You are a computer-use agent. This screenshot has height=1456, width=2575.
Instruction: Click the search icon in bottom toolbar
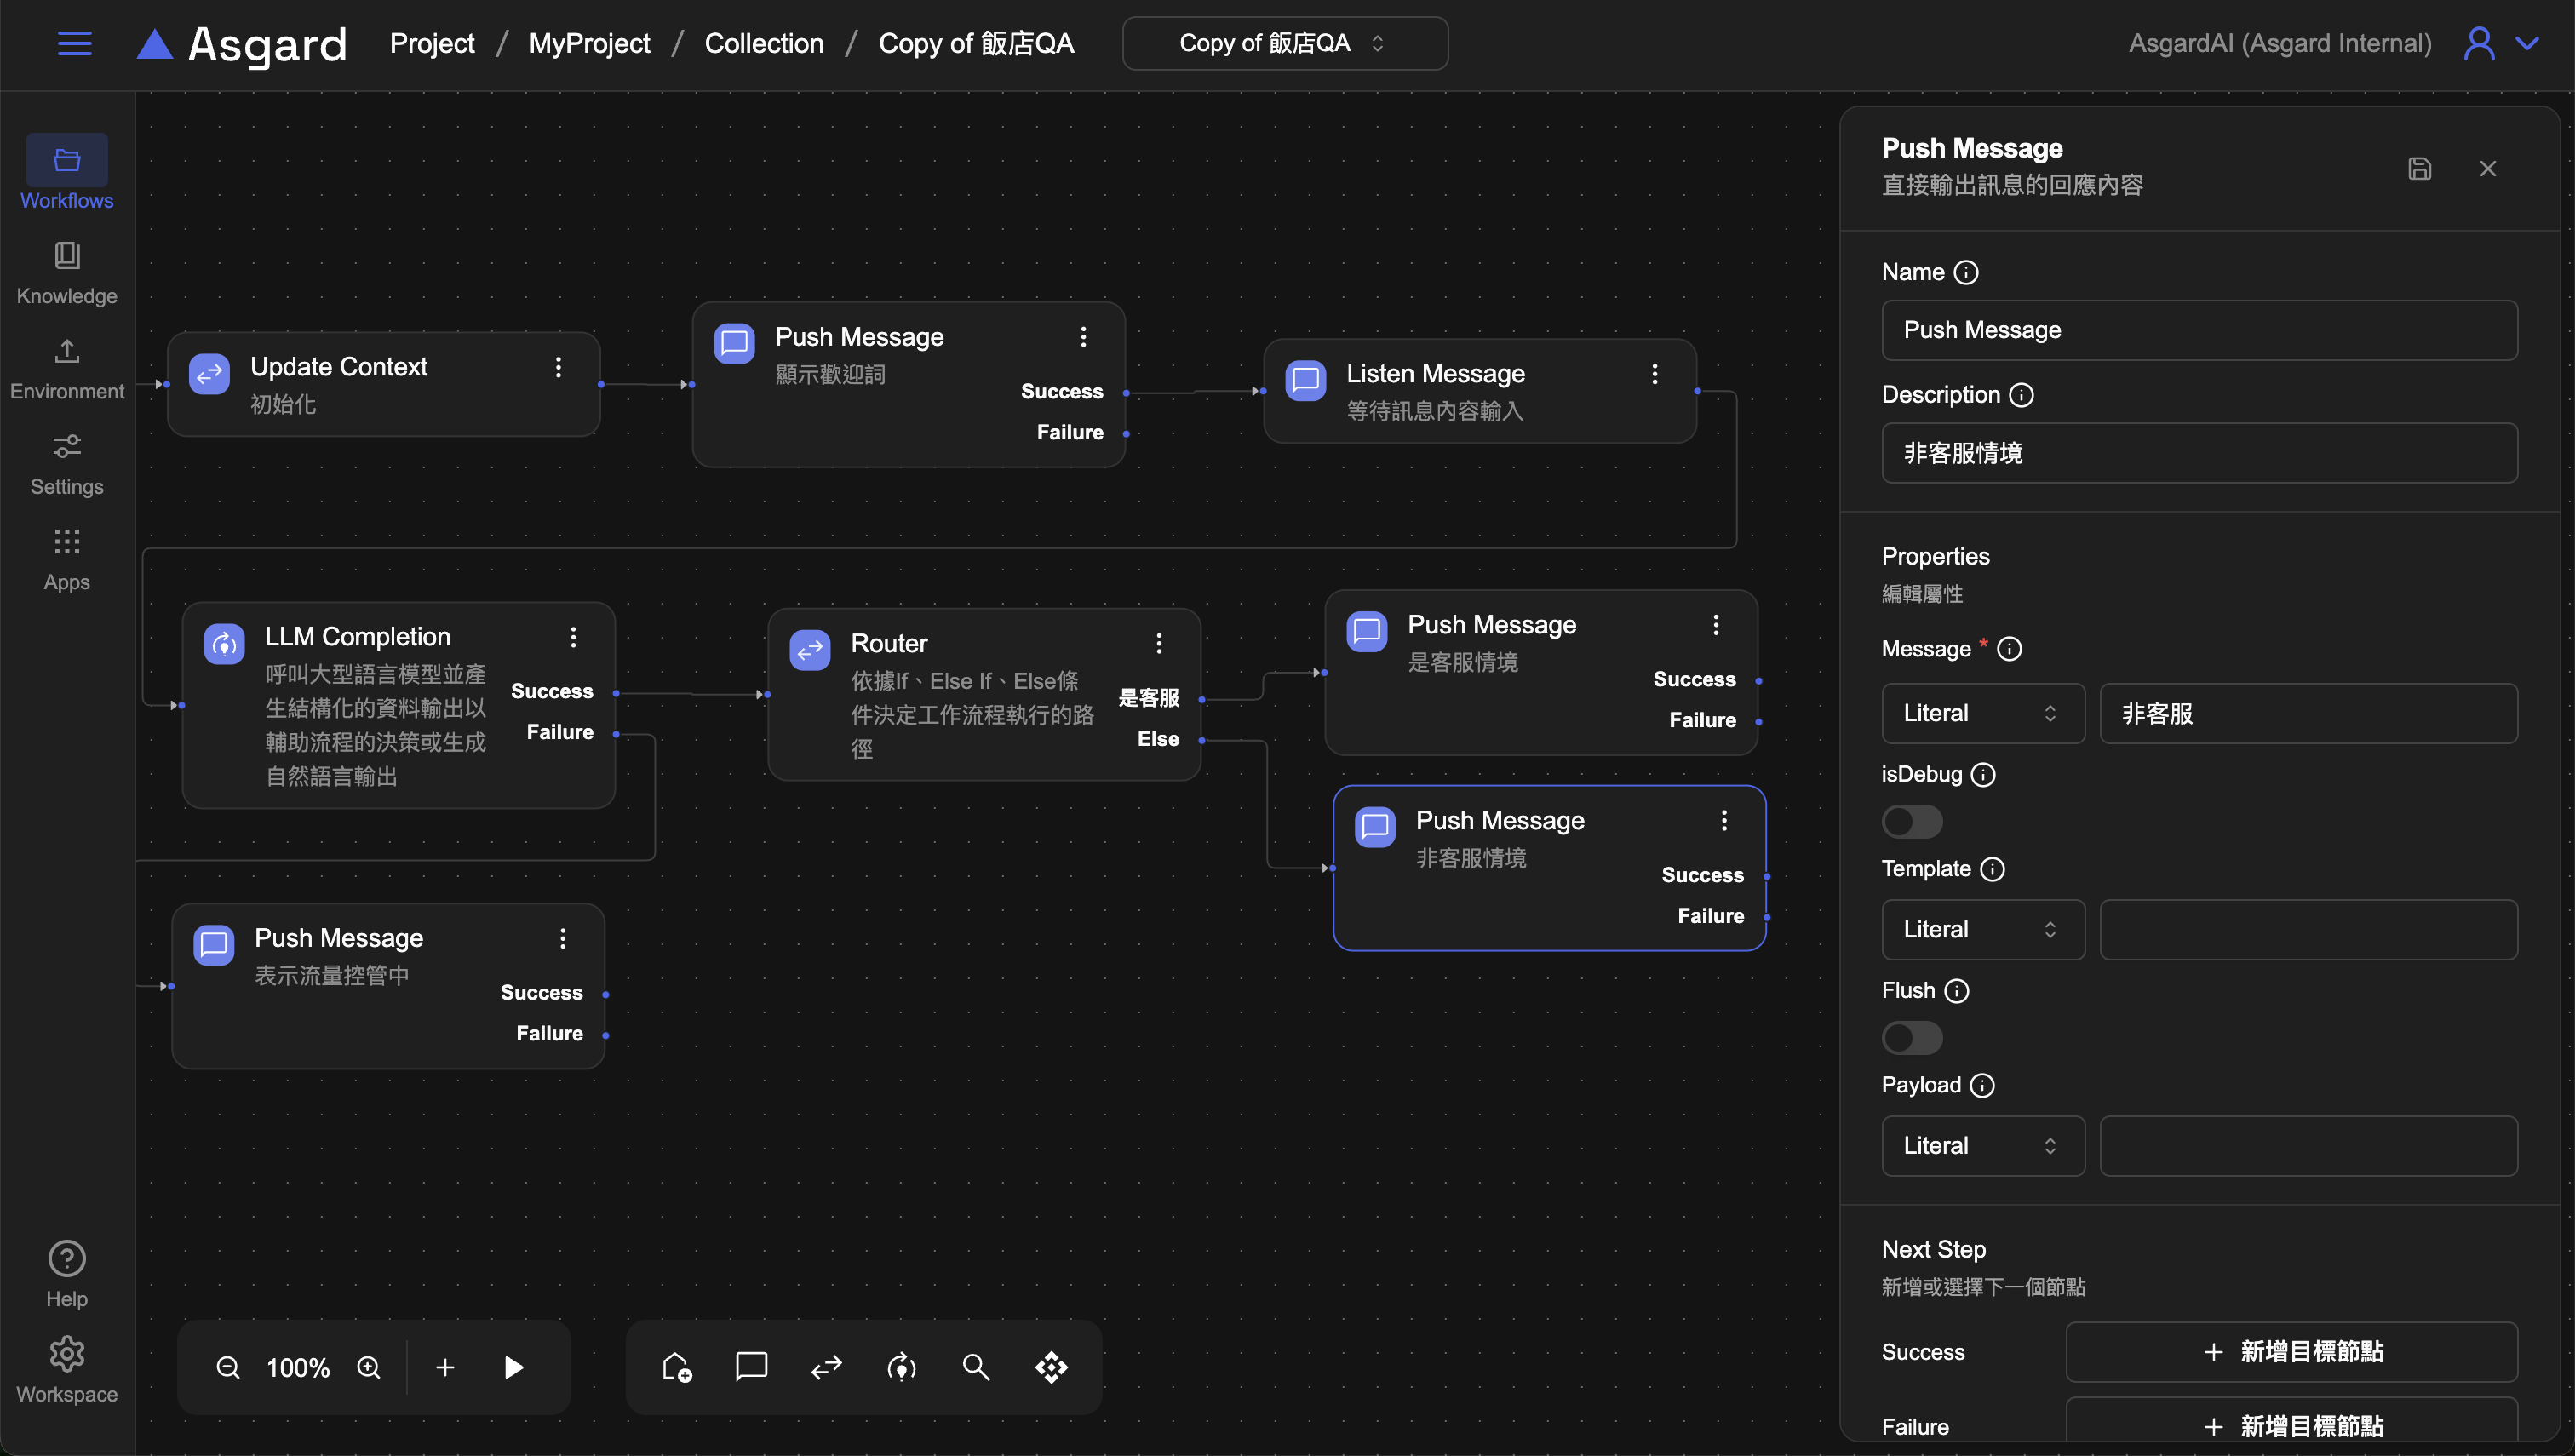tap(975, 1367)
